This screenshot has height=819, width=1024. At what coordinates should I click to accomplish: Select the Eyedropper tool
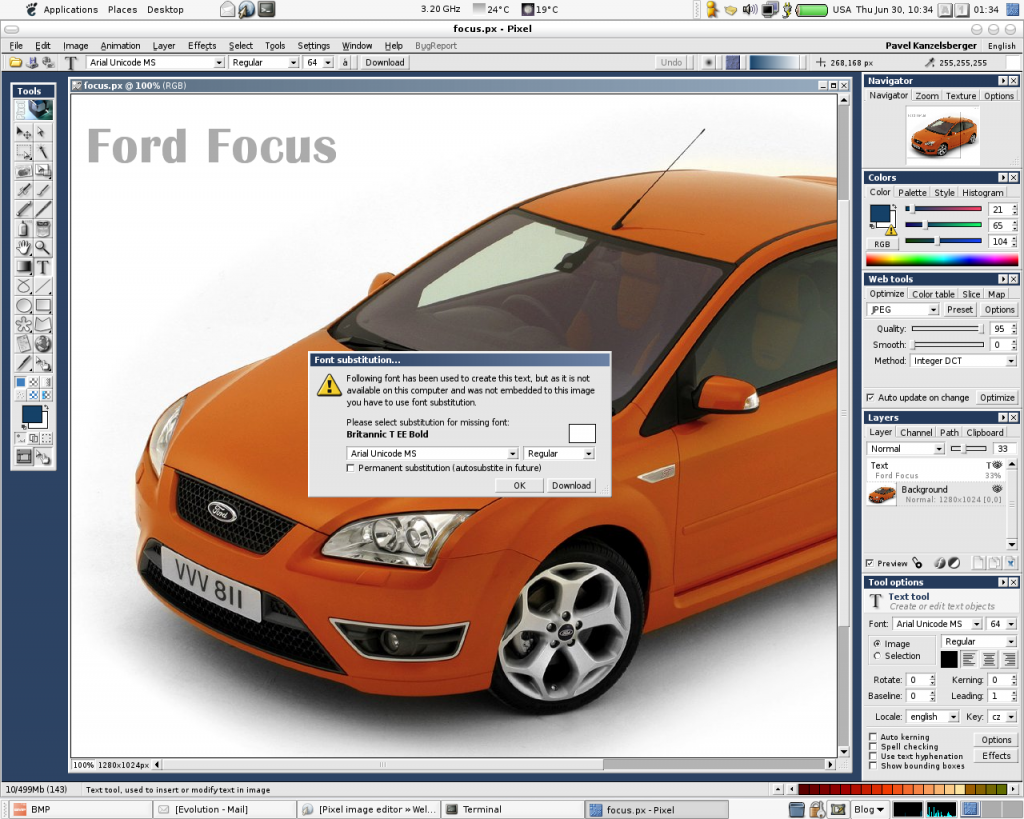[x=24, y=362]
